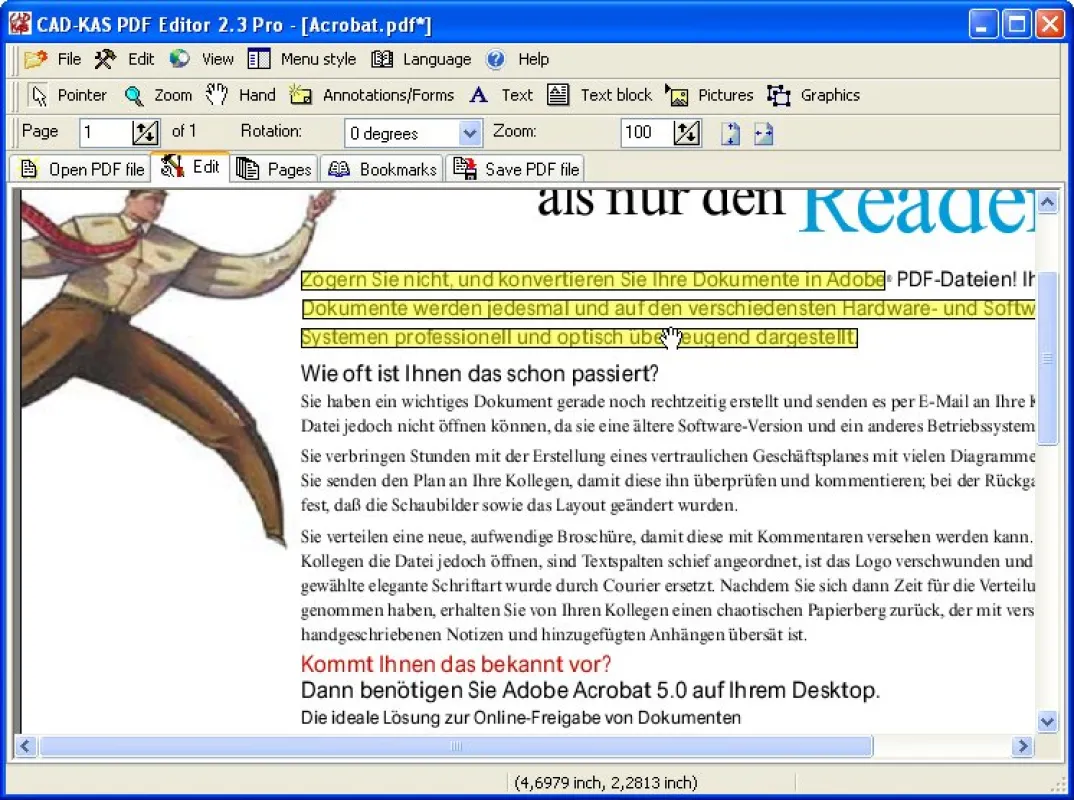Click into the Page number field
1074x800 pixels.
105,132
